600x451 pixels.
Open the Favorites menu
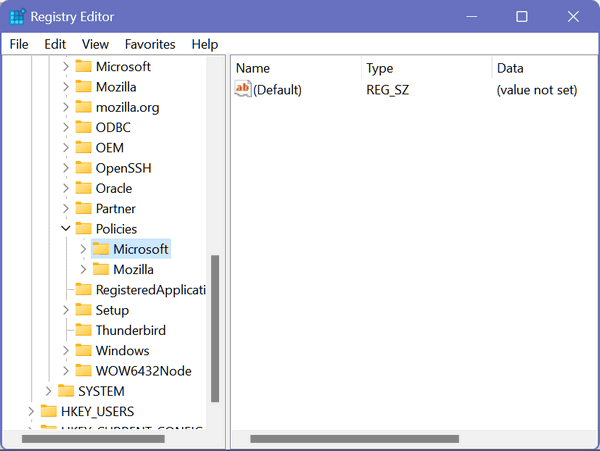pos(150,44)
